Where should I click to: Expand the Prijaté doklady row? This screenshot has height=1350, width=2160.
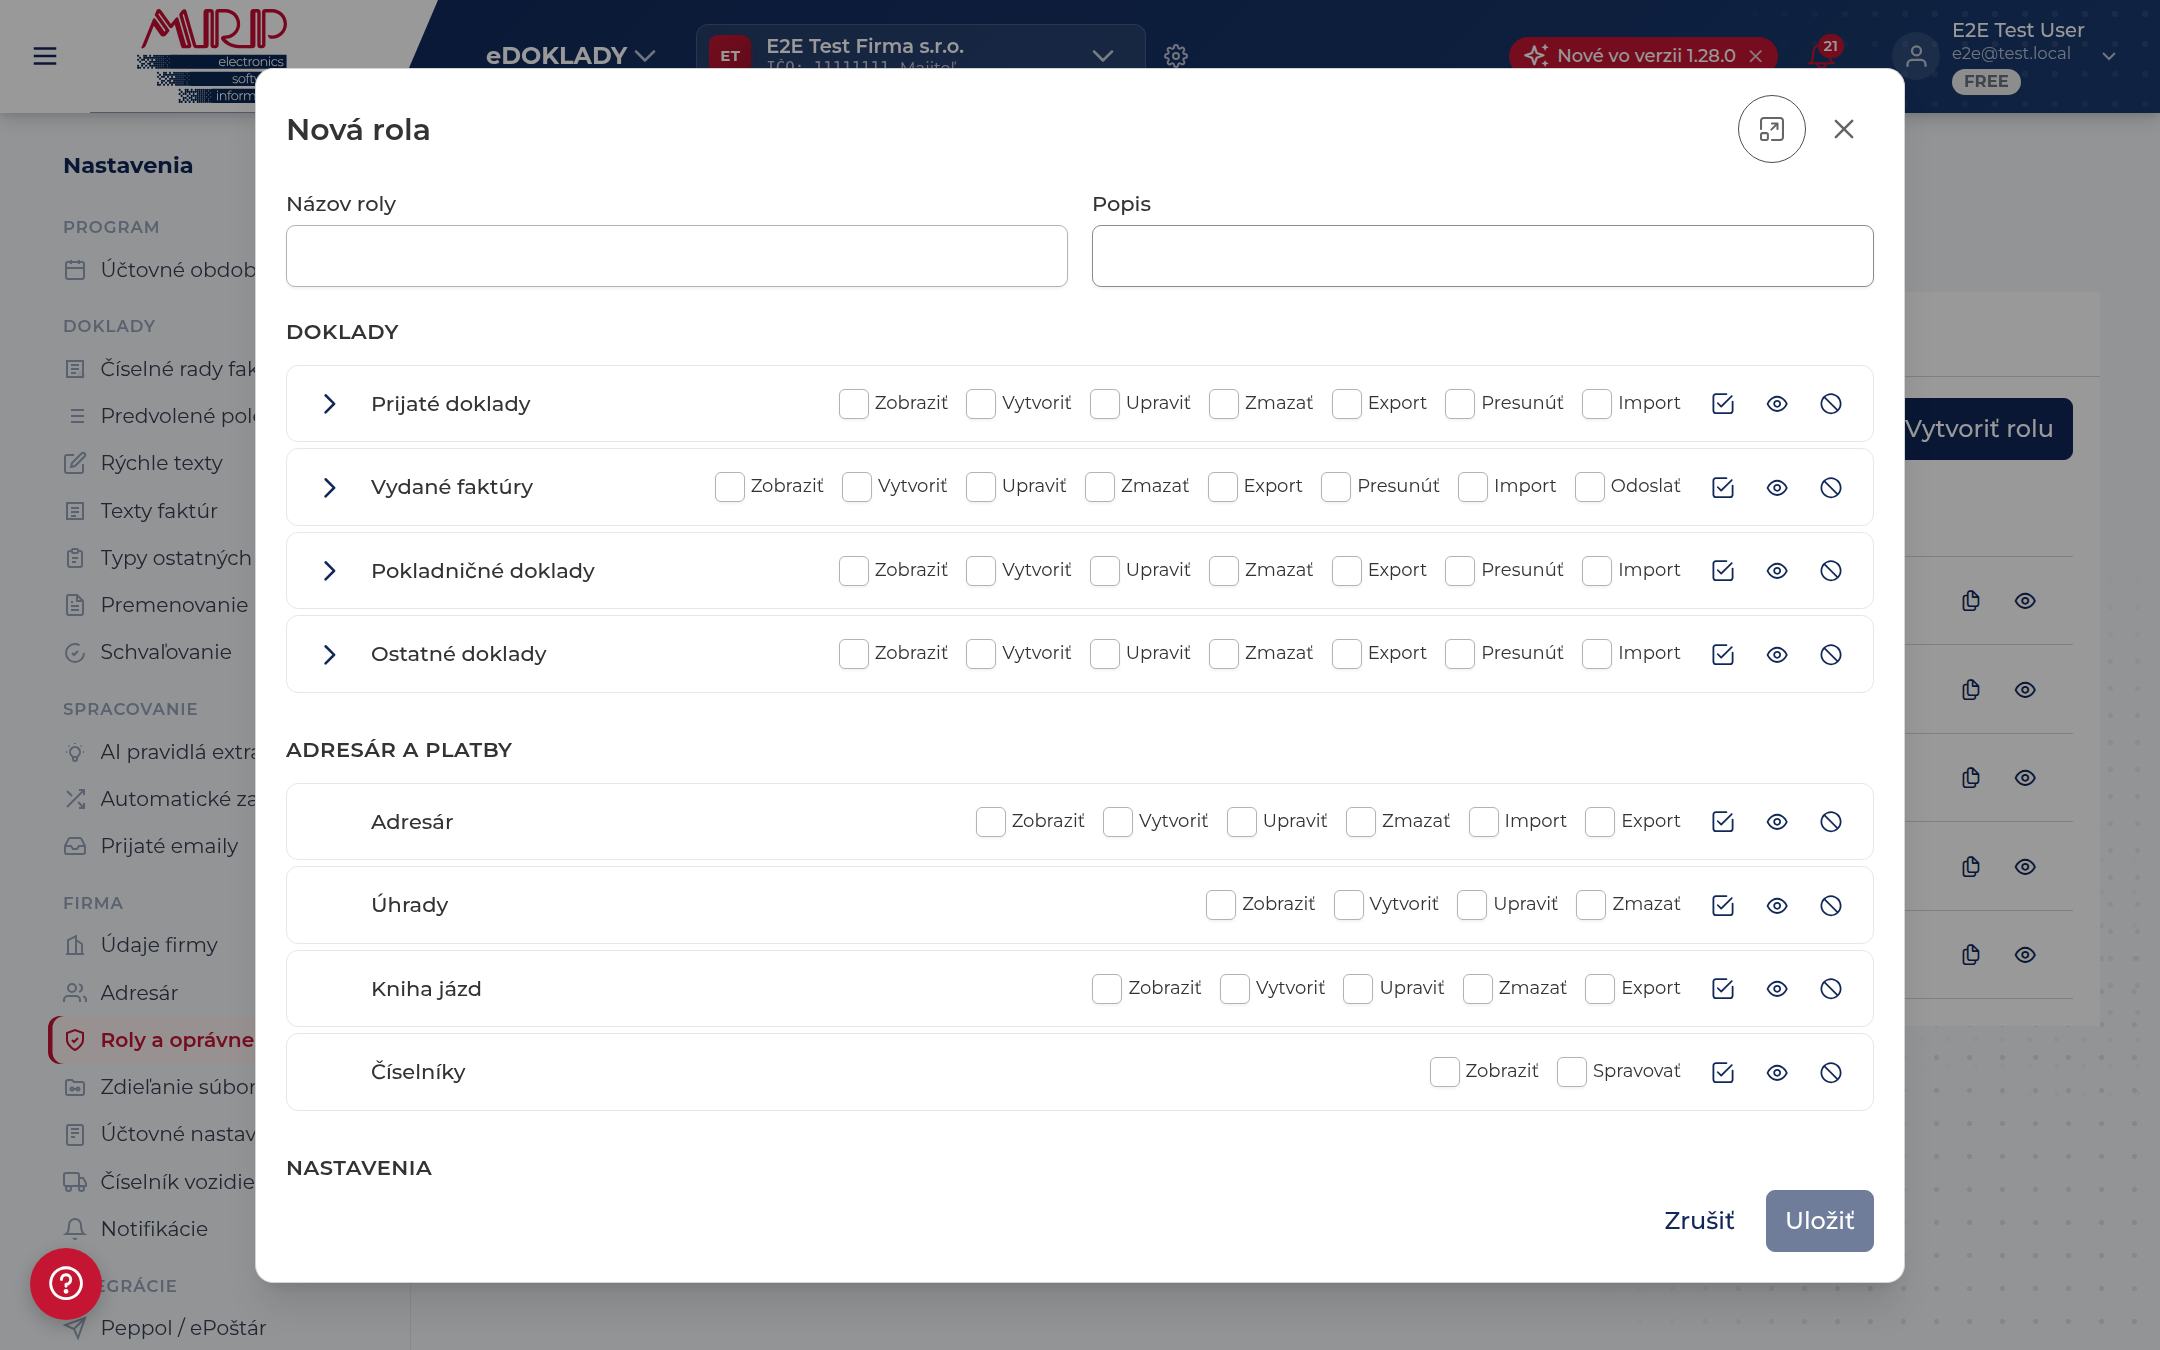coord(329,404)
